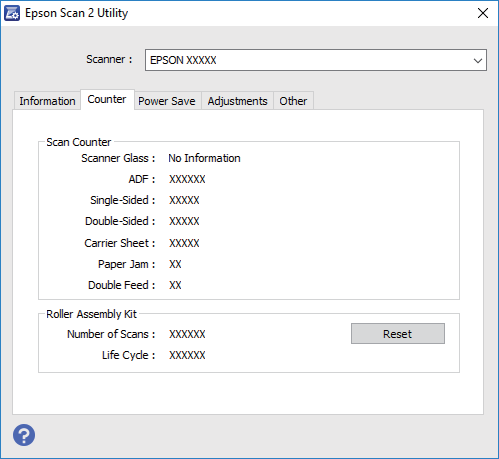Switch to the Information tab
This screenshot has height=459, width=499.
47,101
